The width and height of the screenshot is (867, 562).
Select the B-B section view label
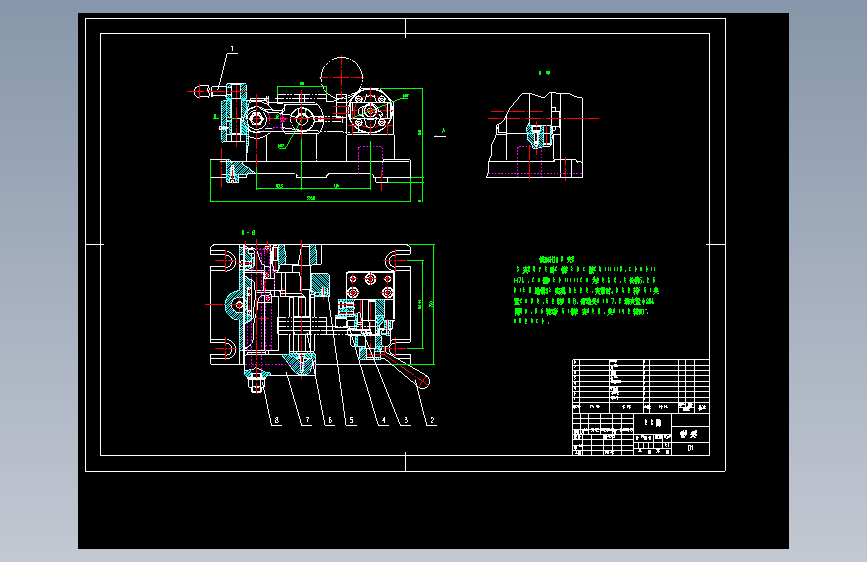[248, 233]
